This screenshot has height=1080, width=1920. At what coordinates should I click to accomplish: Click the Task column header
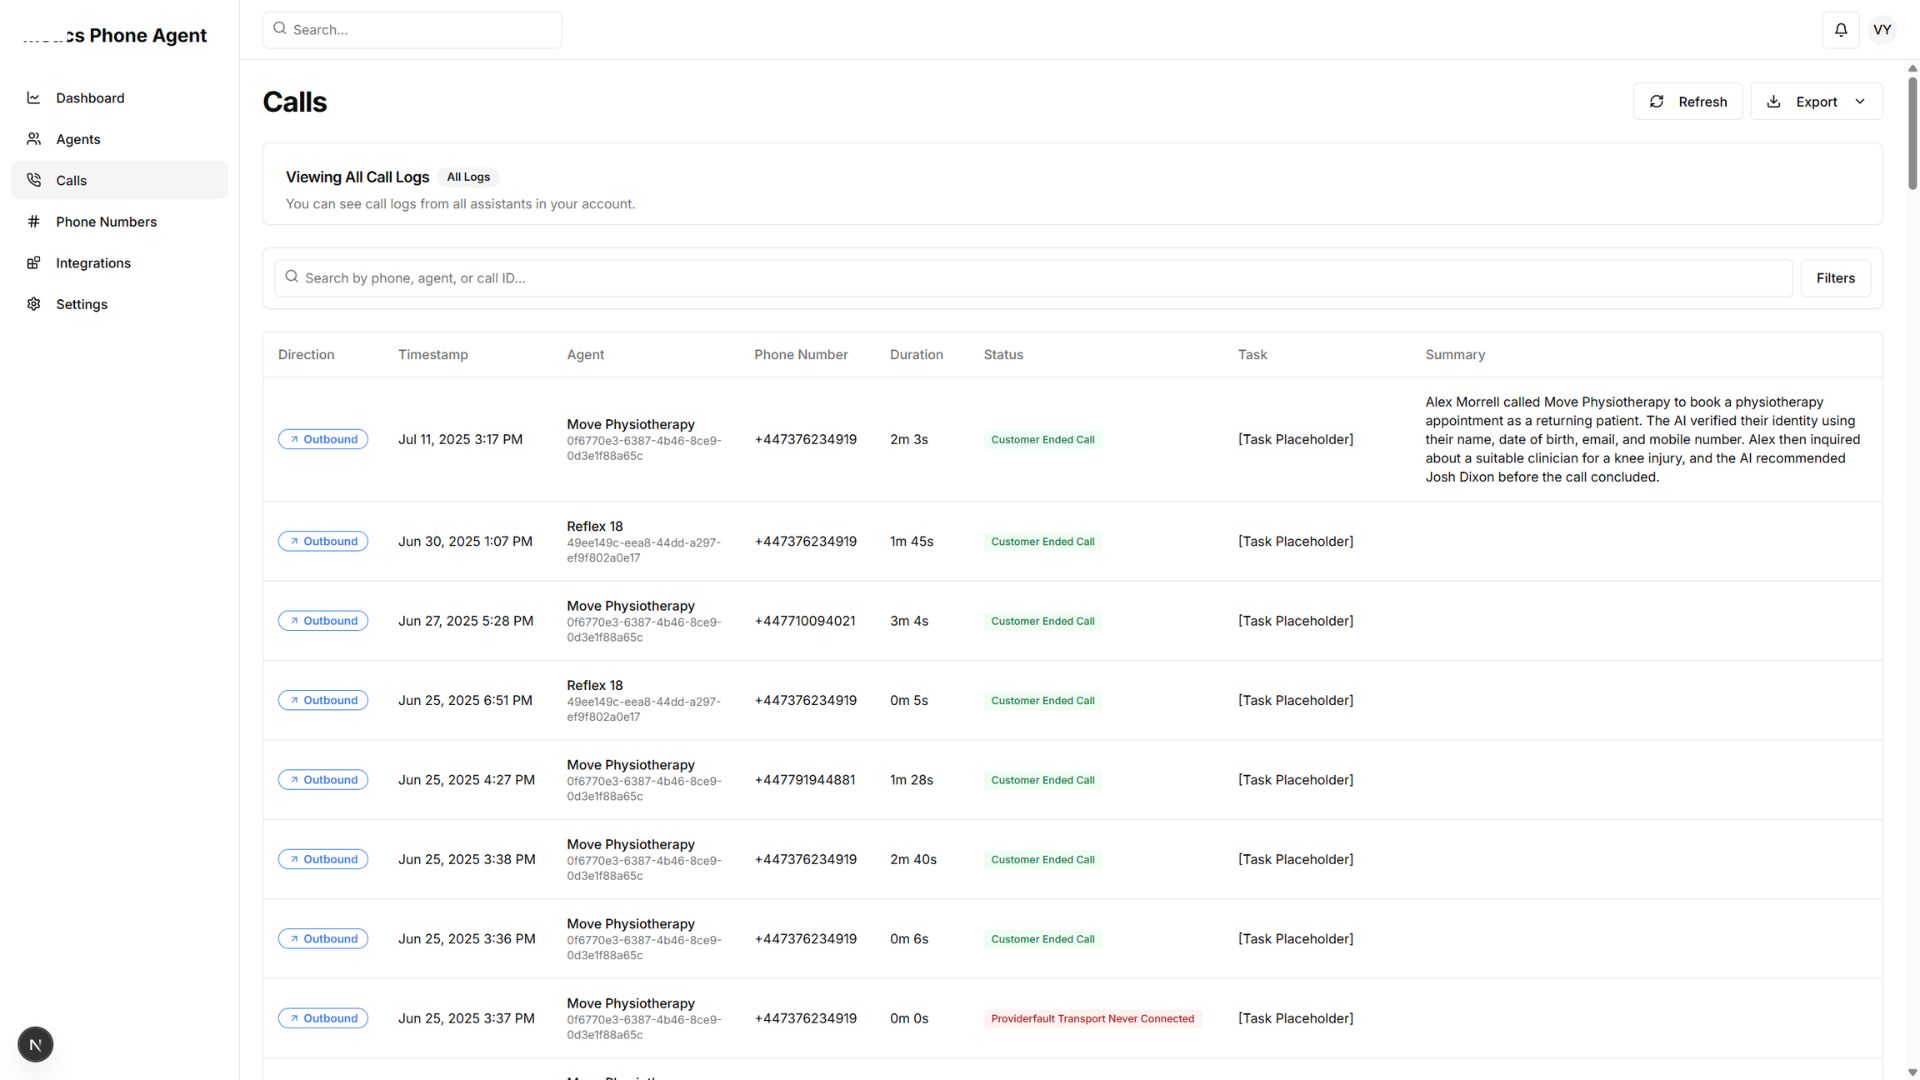tap(1252, 355)
